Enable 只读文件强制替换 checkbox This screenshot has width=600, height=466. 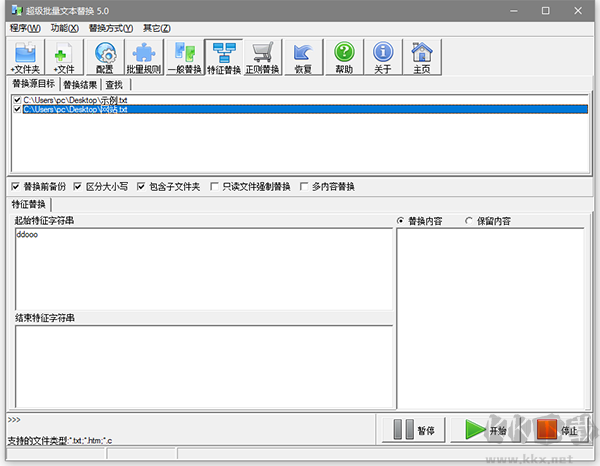(x=215, y=187)
